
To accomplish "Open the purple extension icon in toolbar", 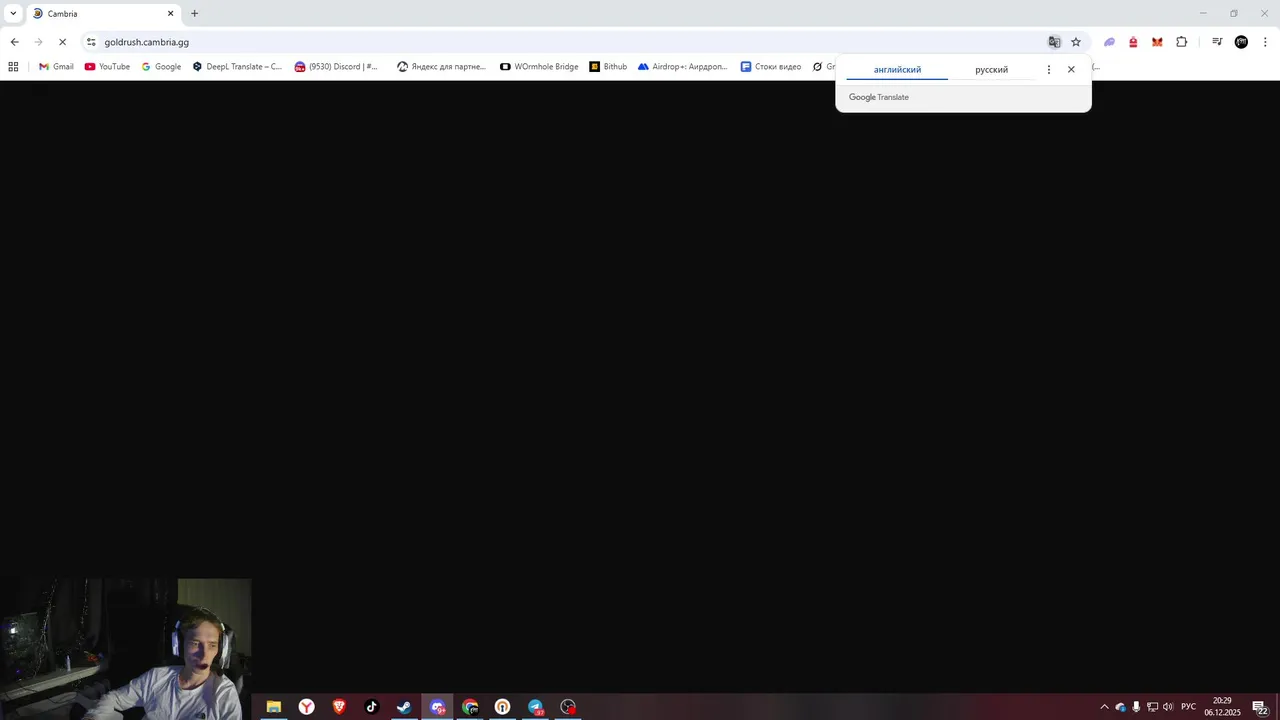I will 1109,42.
